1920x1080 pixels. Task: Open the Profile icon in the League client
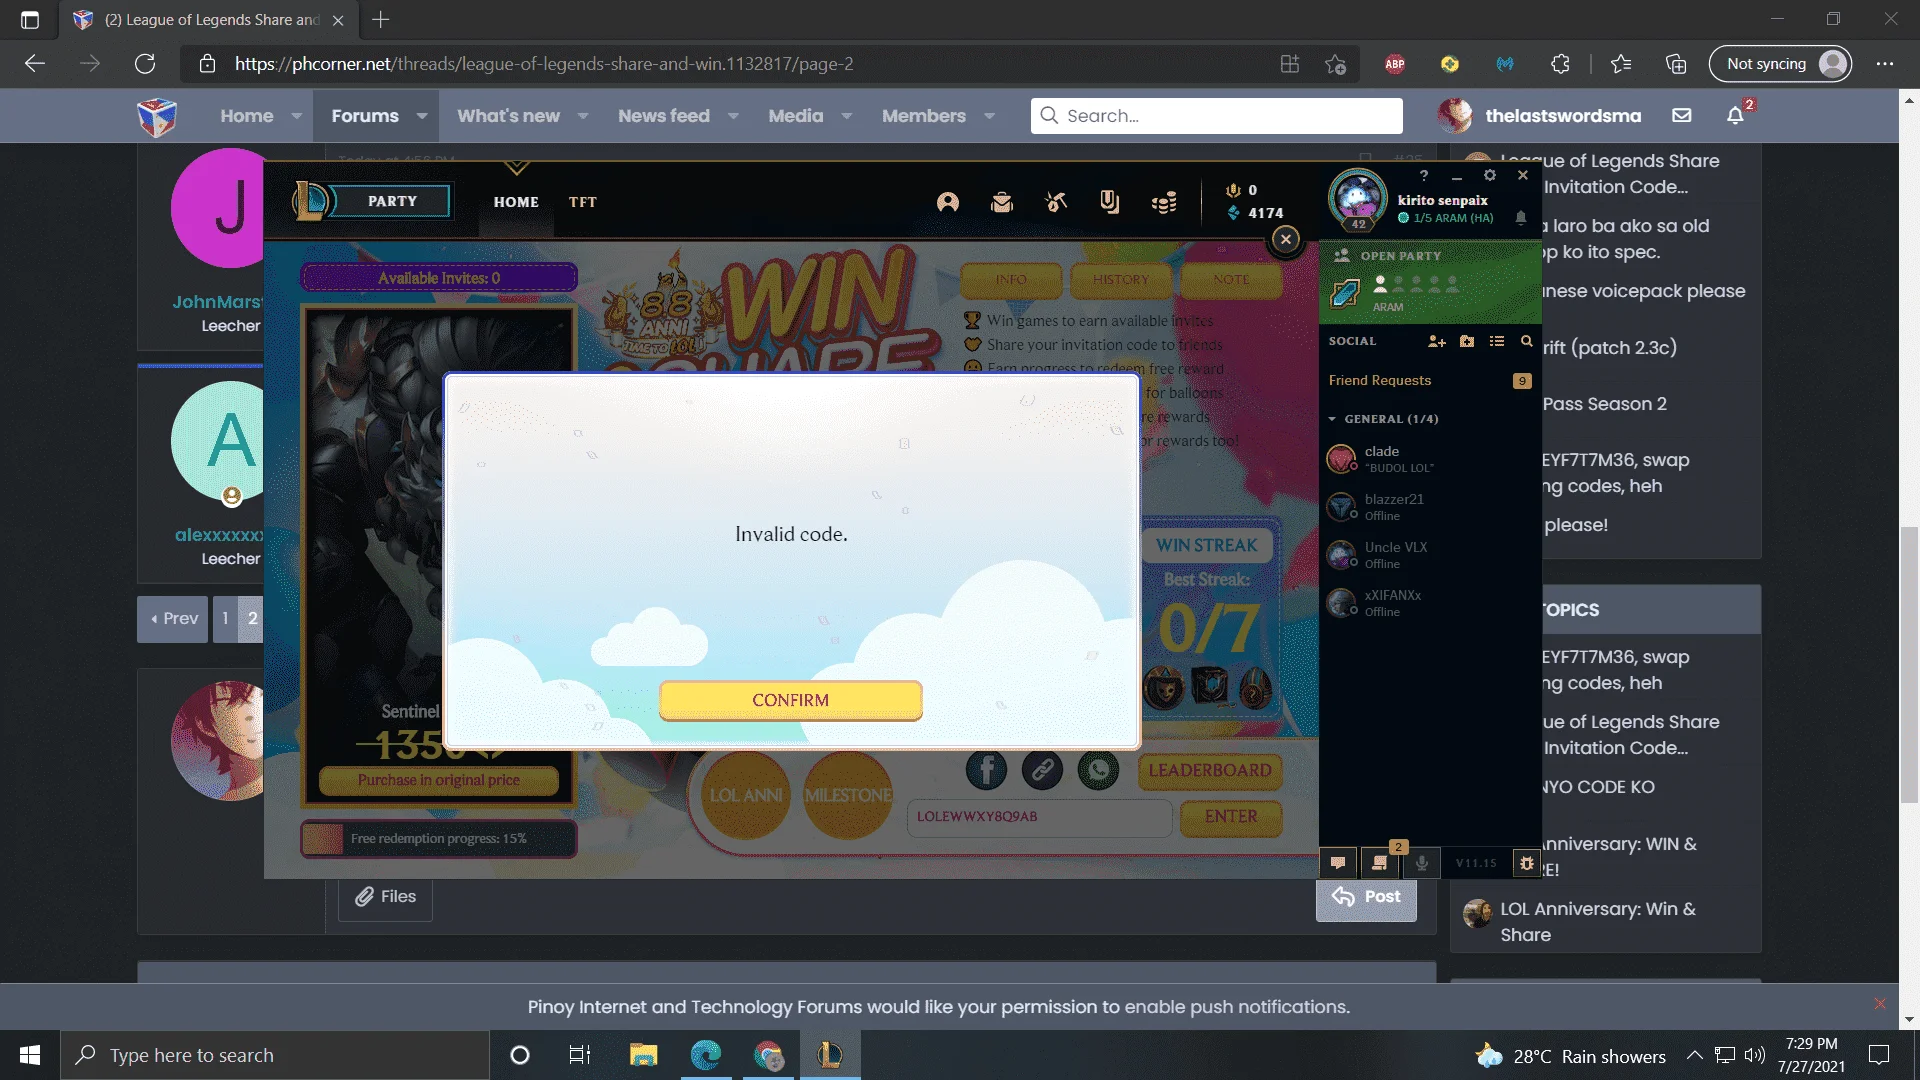[948, 202]
